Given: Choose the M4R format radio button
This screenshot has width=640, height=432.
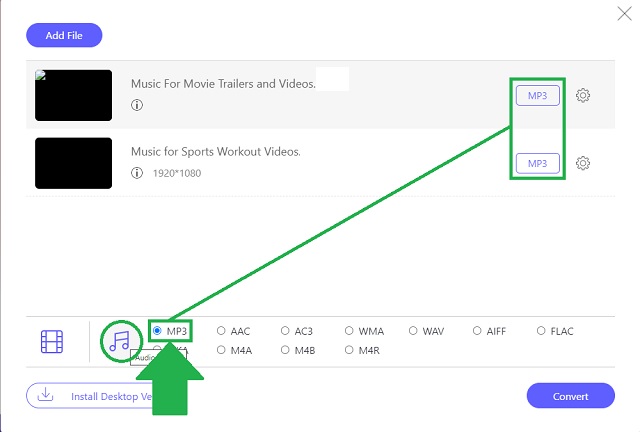Looking at the screenshot, I should coord(349,350).
